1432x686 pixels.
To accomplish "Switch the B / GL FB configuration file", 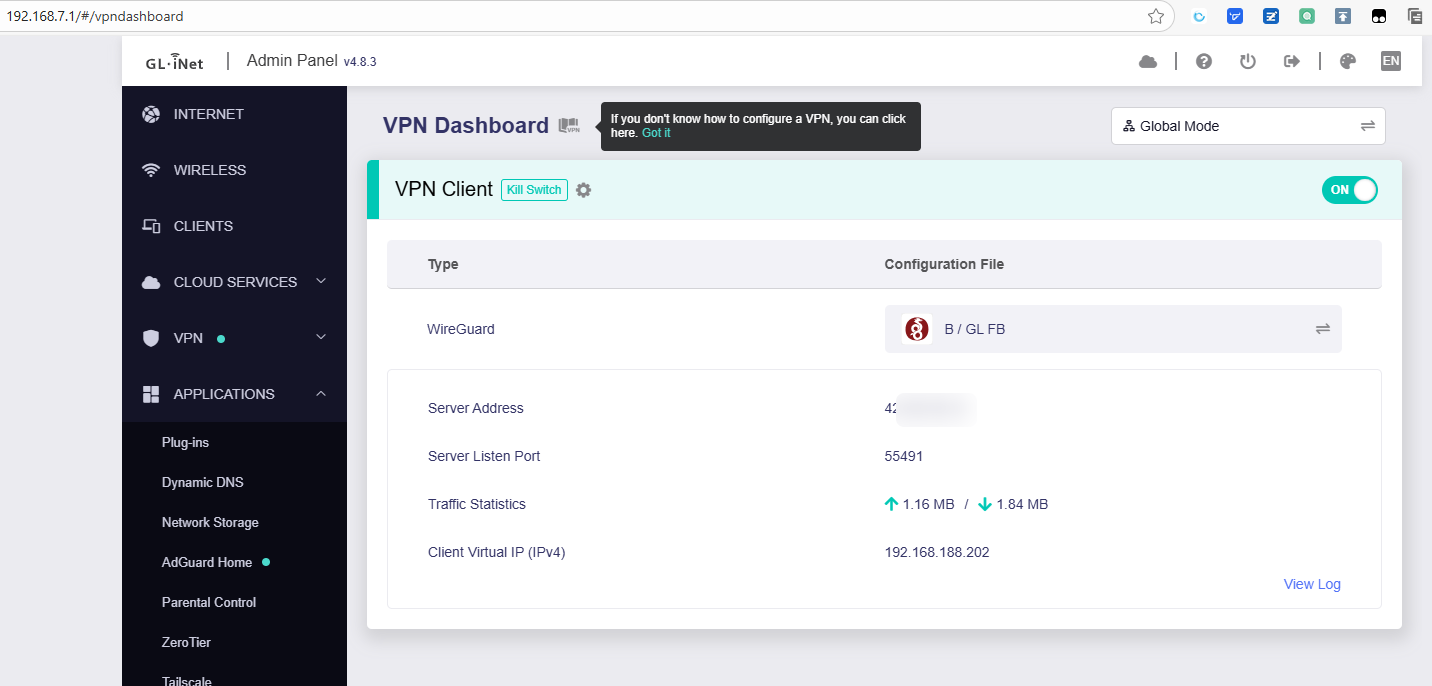I will (x=1322, y=329).
